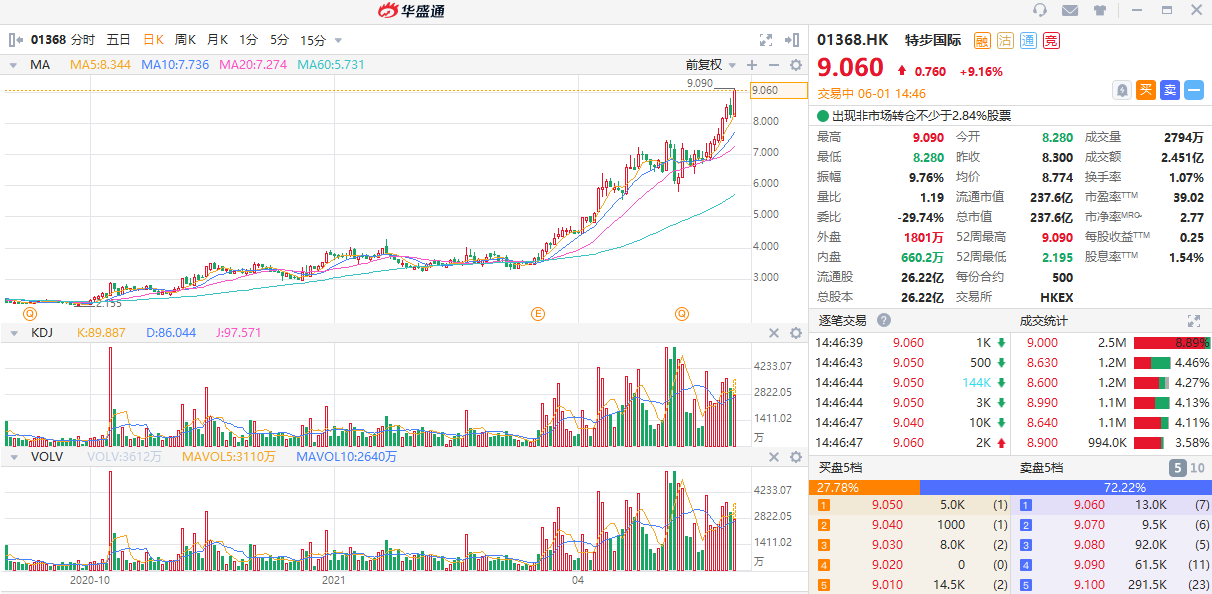Click the orange 买 buy button
The height and width of the screenshot is (594, 1212).
(x=1146, y=90)
